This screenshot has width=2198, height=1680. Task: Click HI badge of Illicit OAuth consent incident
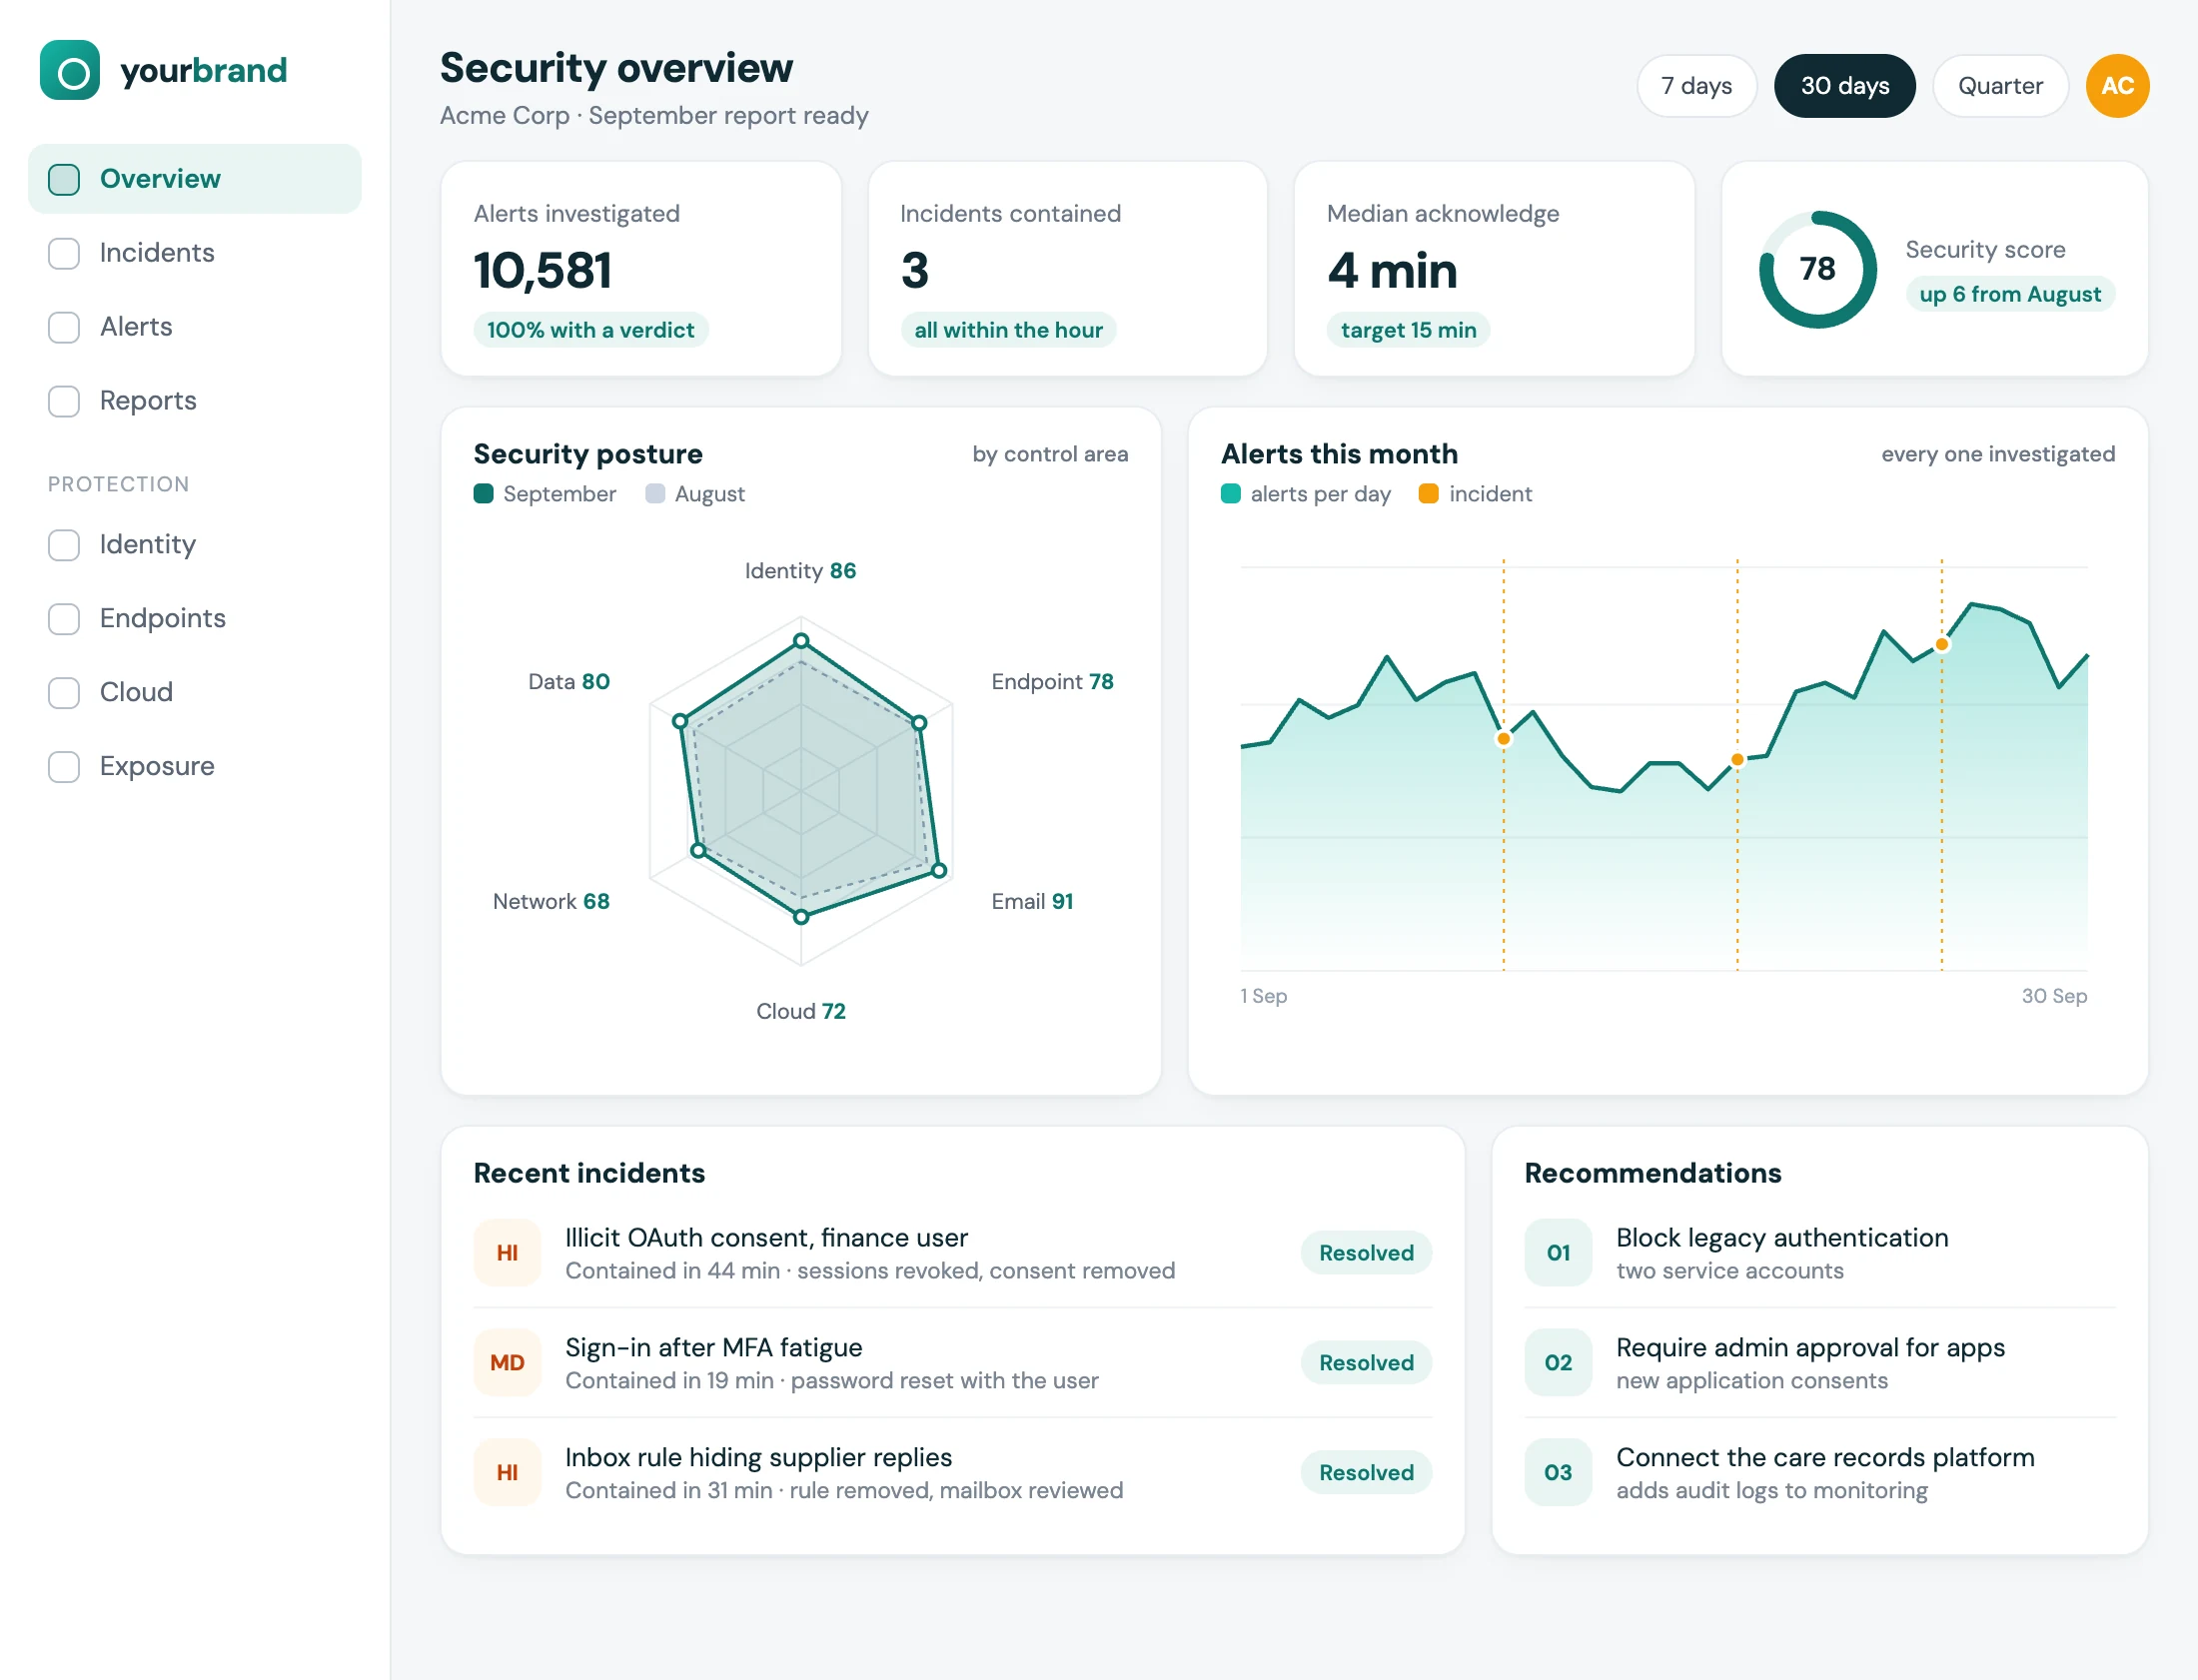point(507,1252)
